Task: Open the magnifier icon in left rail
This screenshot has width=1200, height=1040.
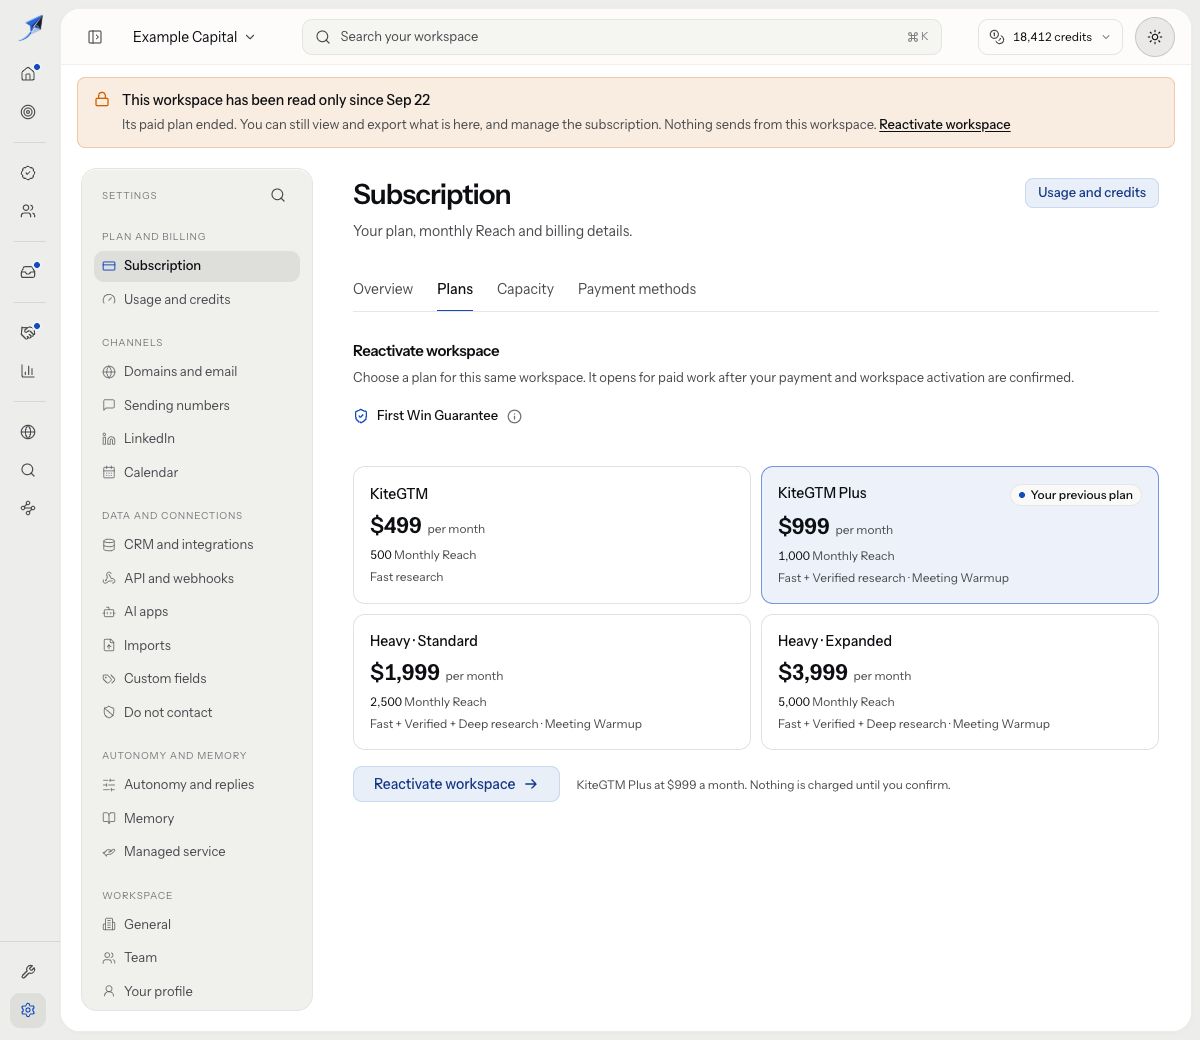Action: [x=28, y=470]
